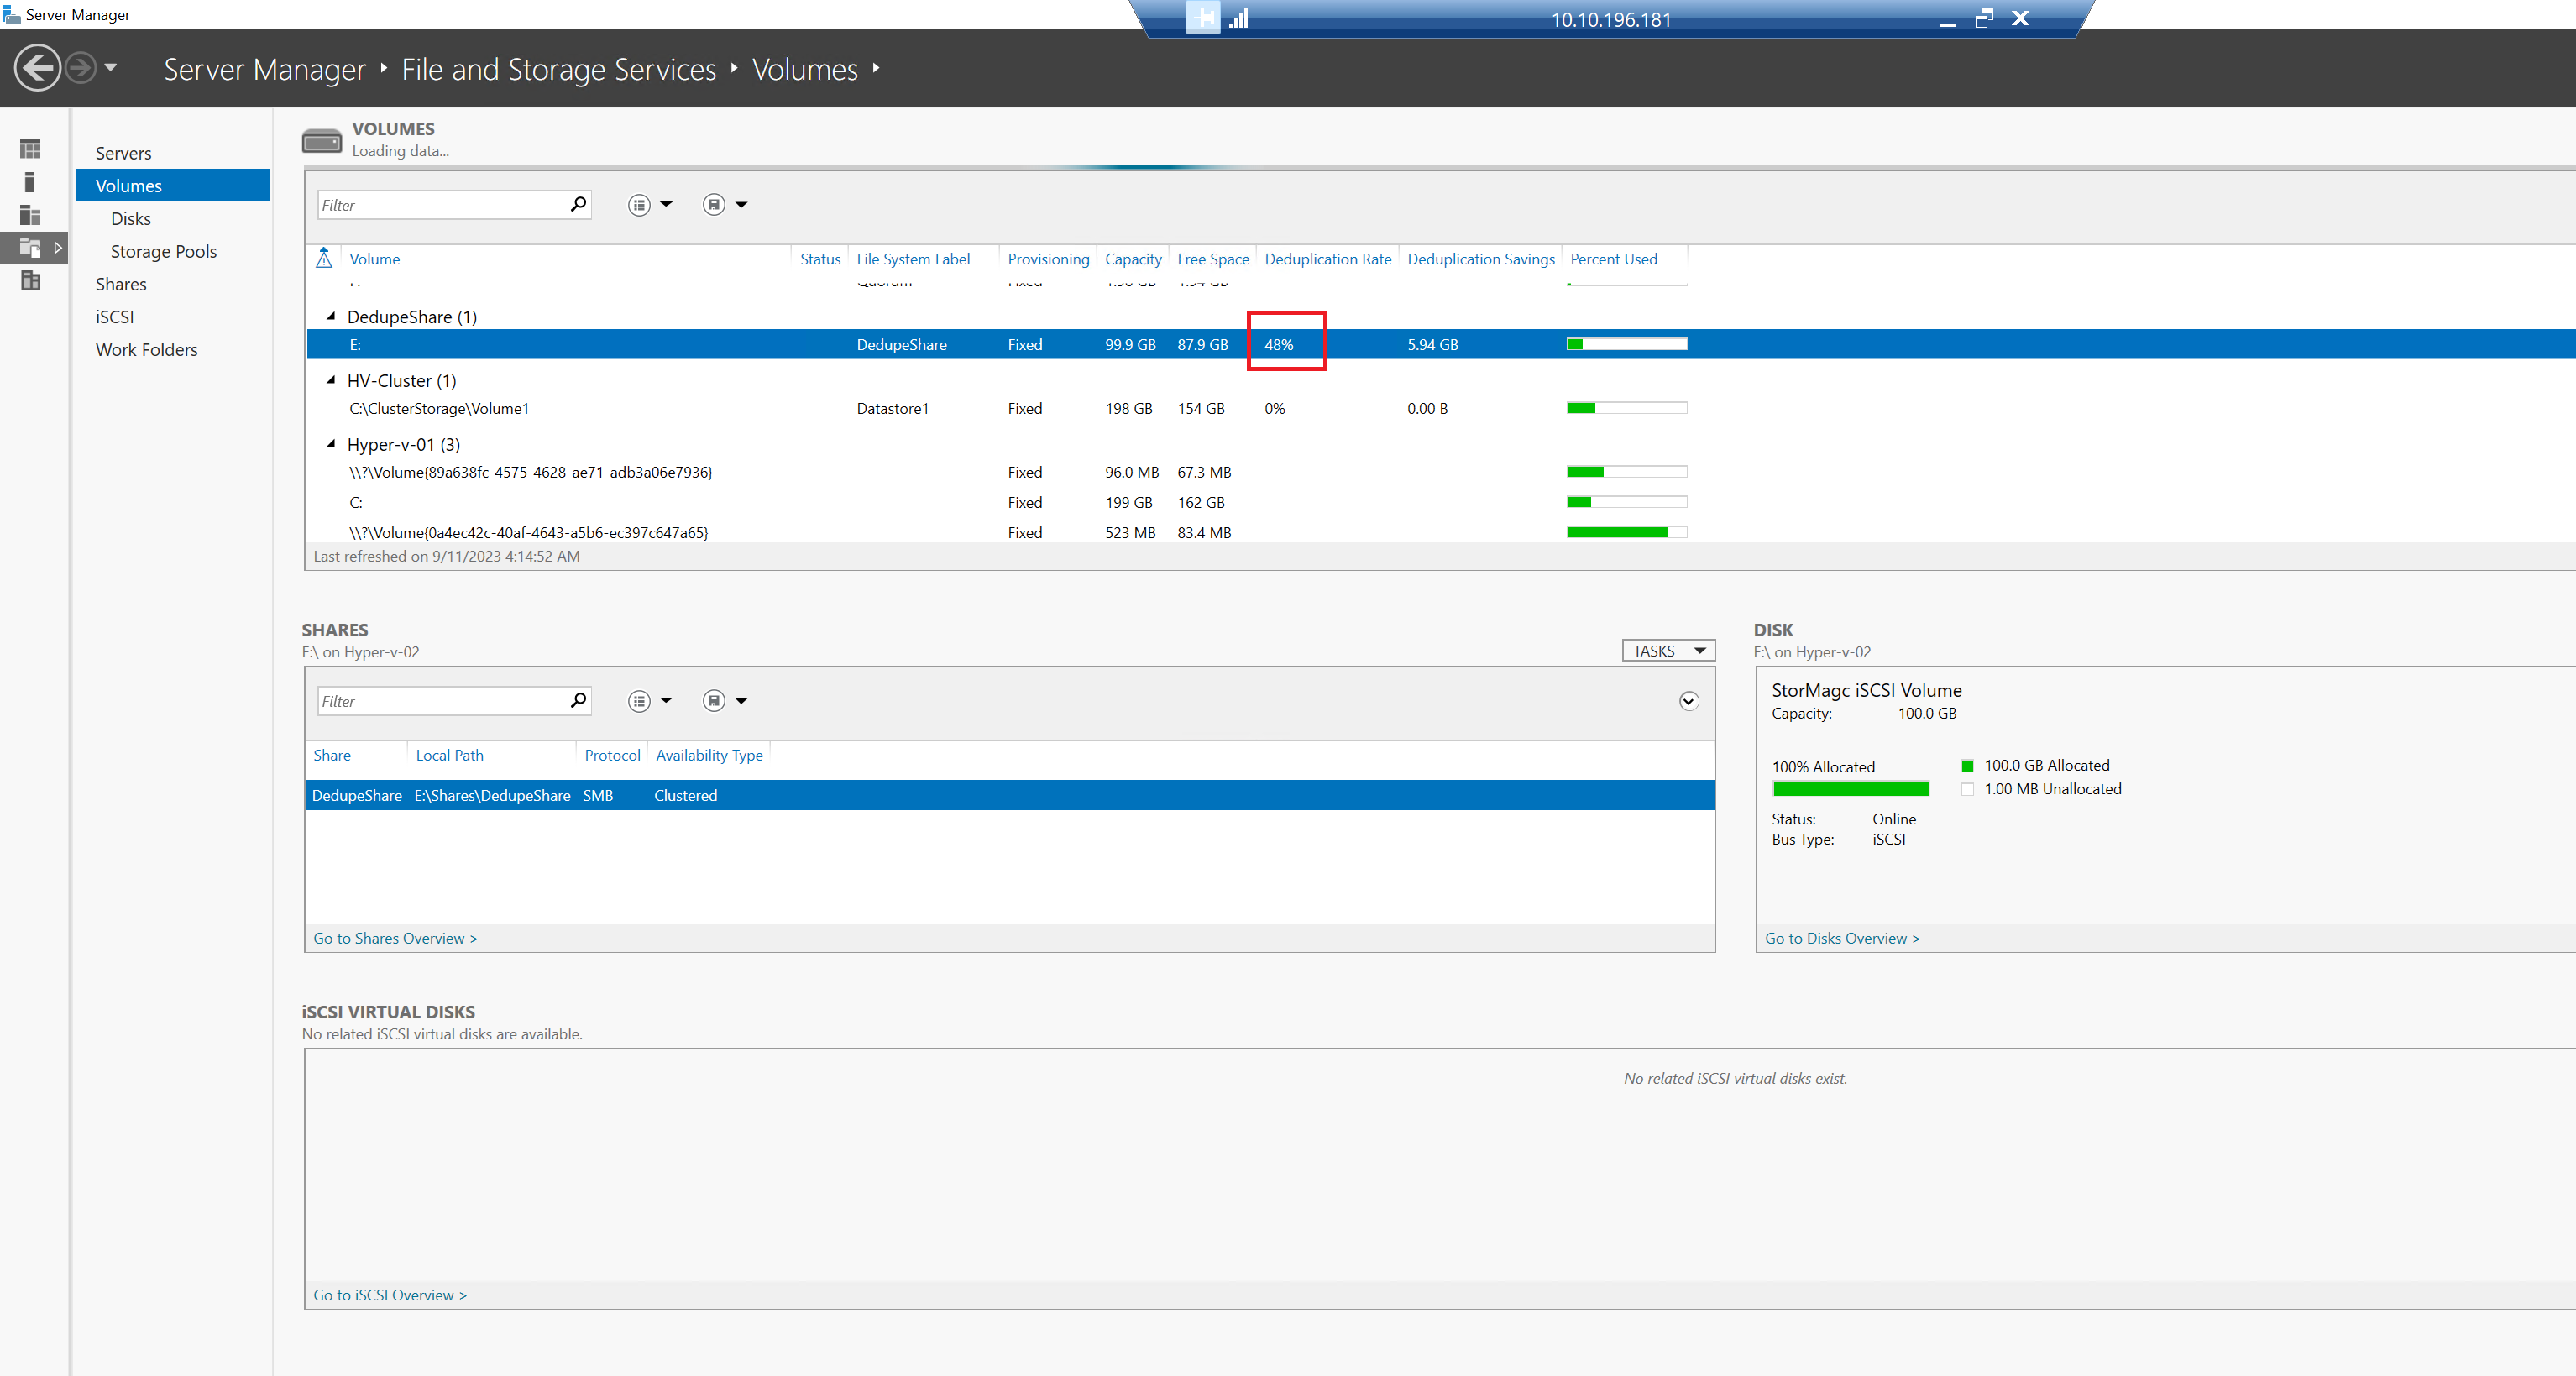Collapse the DedupeShare (1) group
Screen dimensions: 2576x1376
coord(331,316)
